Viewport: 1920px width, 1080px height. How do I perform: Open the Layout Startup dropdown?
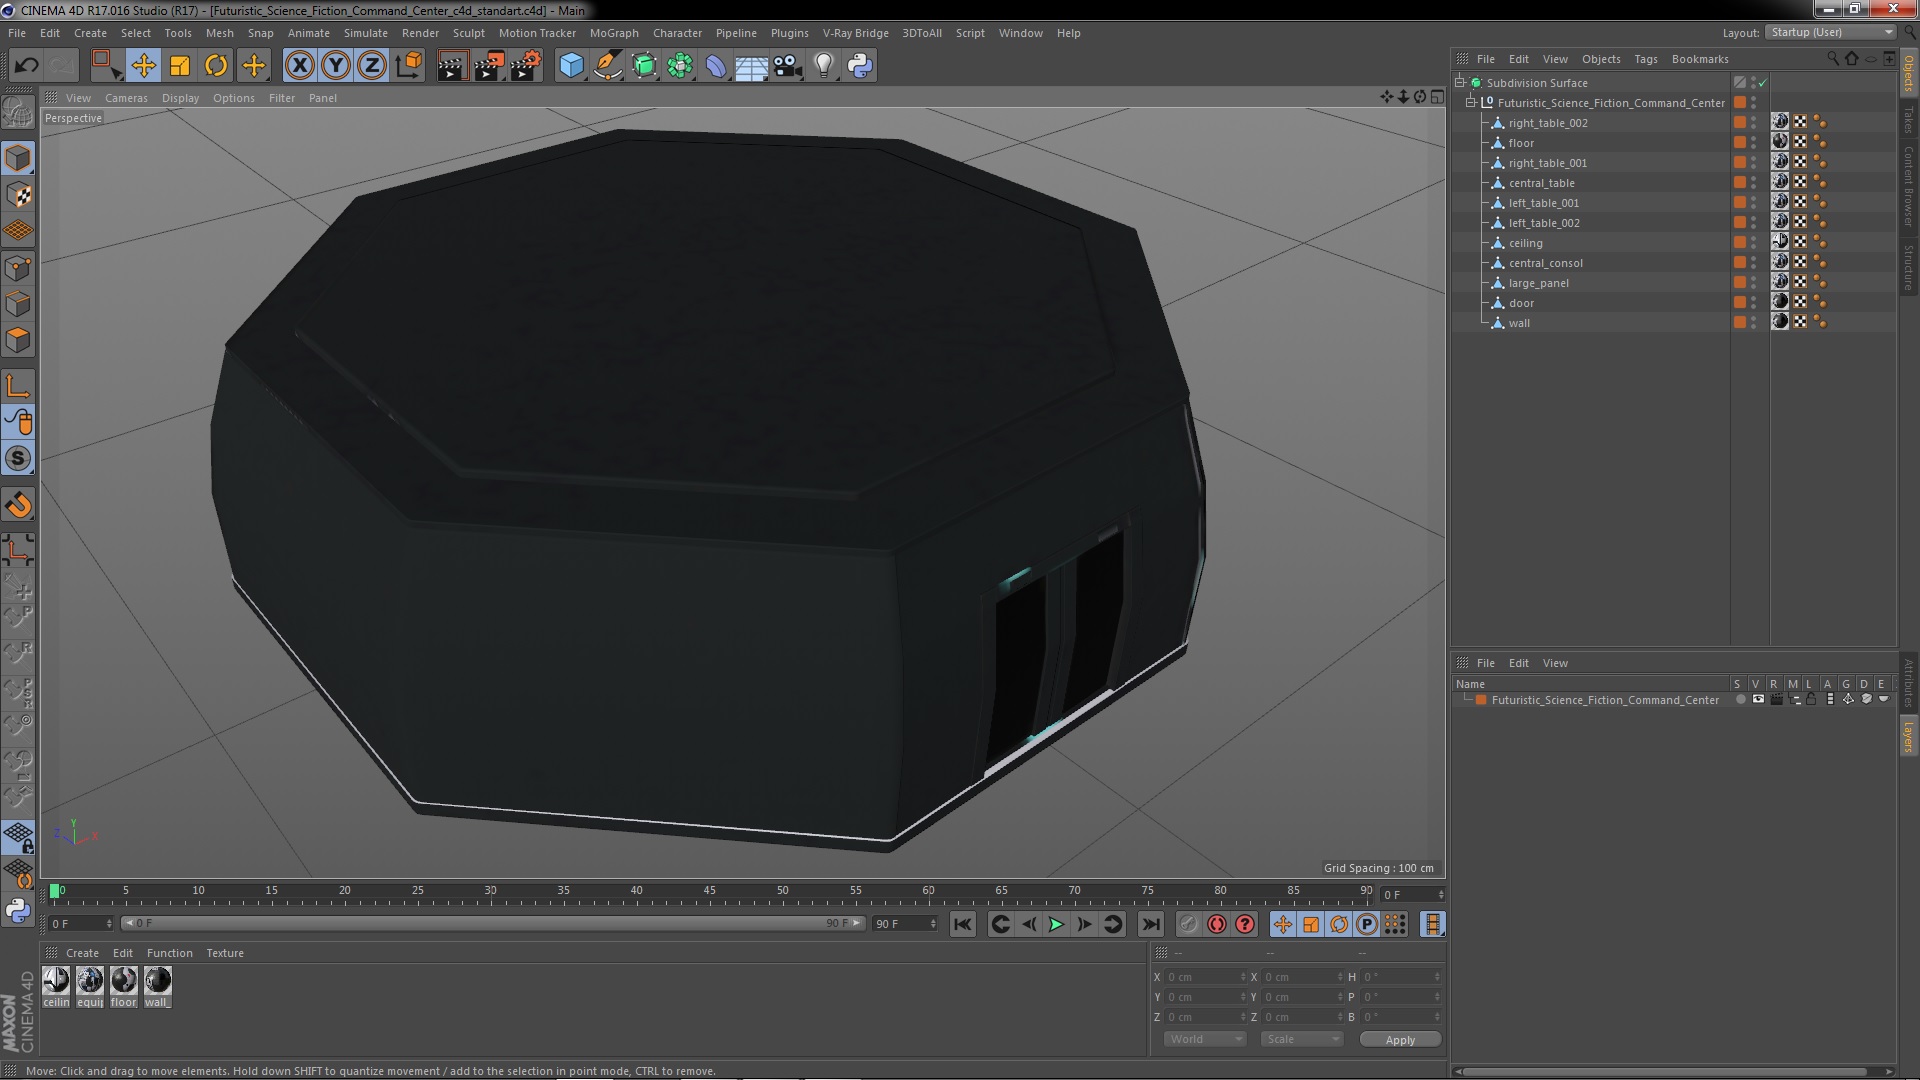(x=1832, y=33)
